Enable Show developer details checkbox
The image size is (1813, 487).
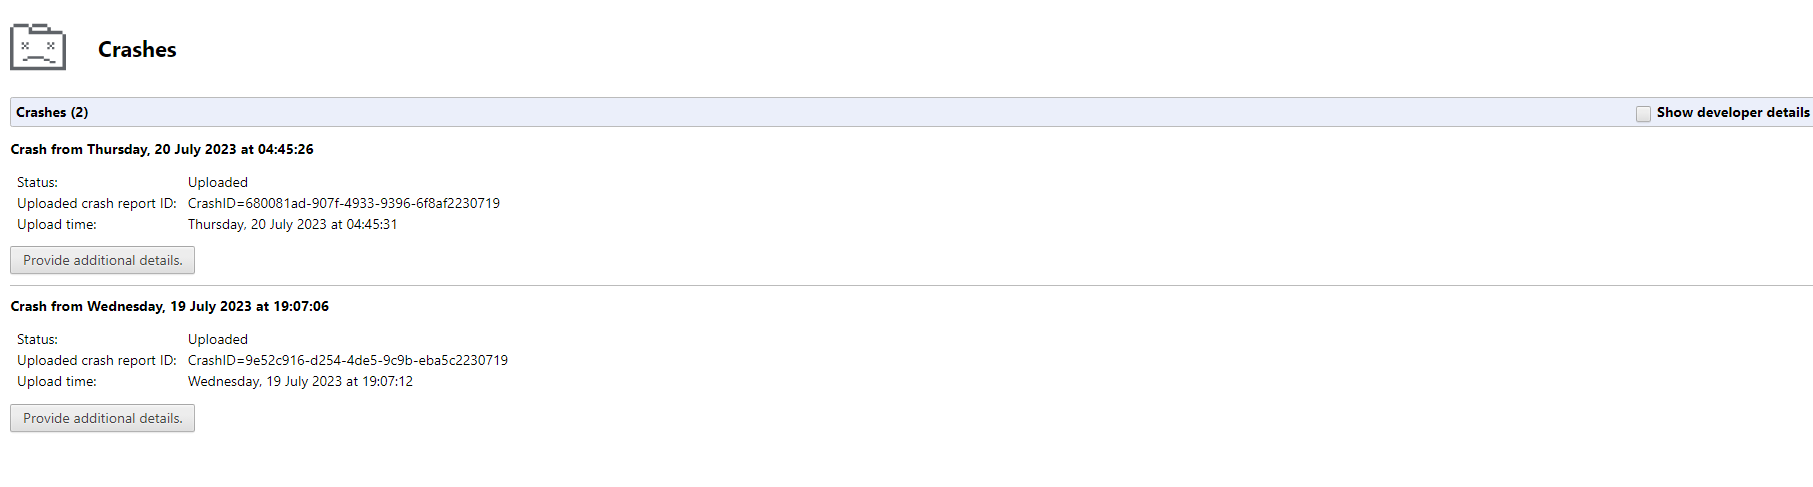pyautogui.click(x=1643, y=113)
